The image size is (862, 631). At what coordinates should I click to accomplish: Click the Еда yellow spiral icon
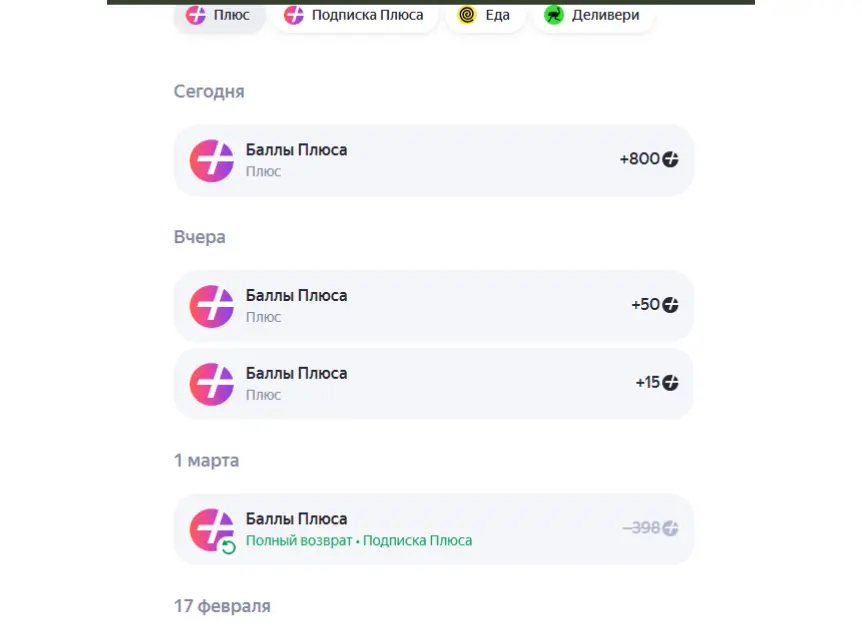[467, 15]
